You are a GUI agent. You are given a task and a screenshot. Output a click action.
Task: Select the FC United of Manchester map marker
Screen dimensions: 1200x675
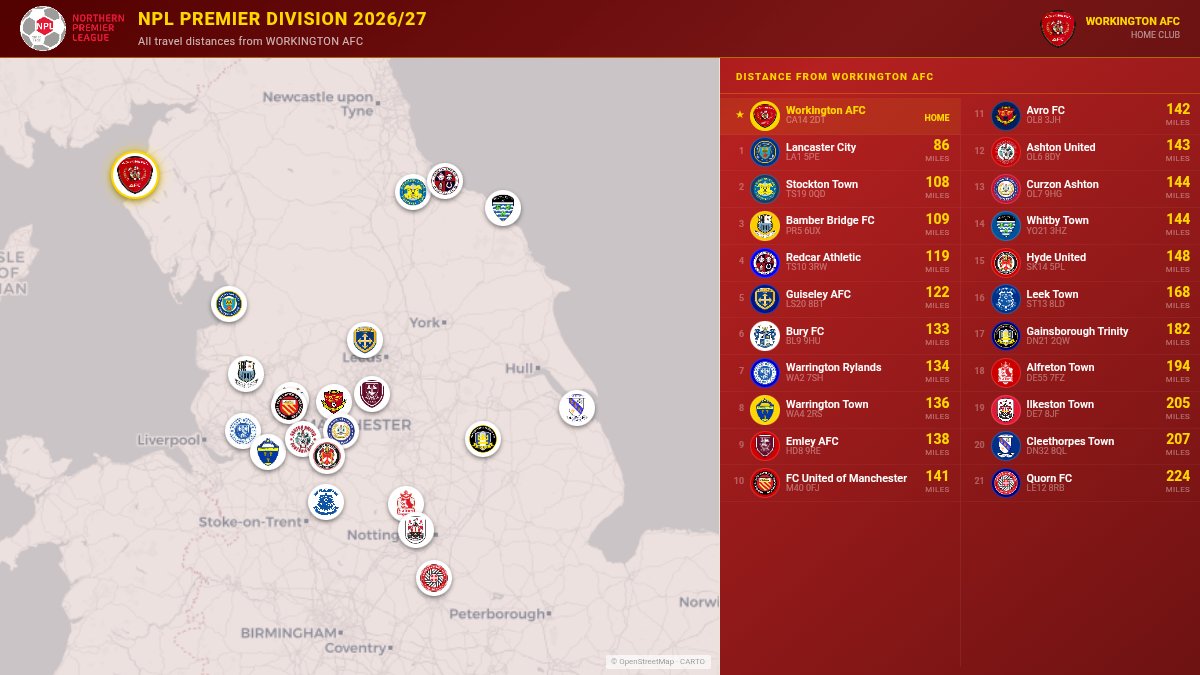(x=289, y=405)
